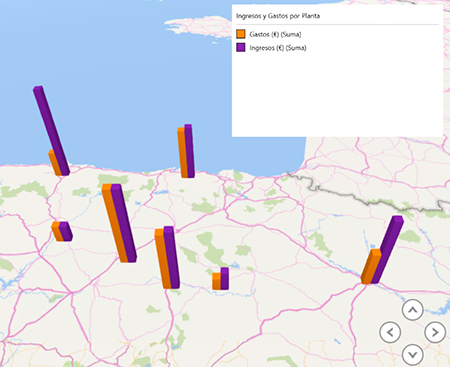Image resolution: width=450 pixels, height=367 pixels.
Task: Select the small purple column in the south center
Action: click(x=225, y=278)
